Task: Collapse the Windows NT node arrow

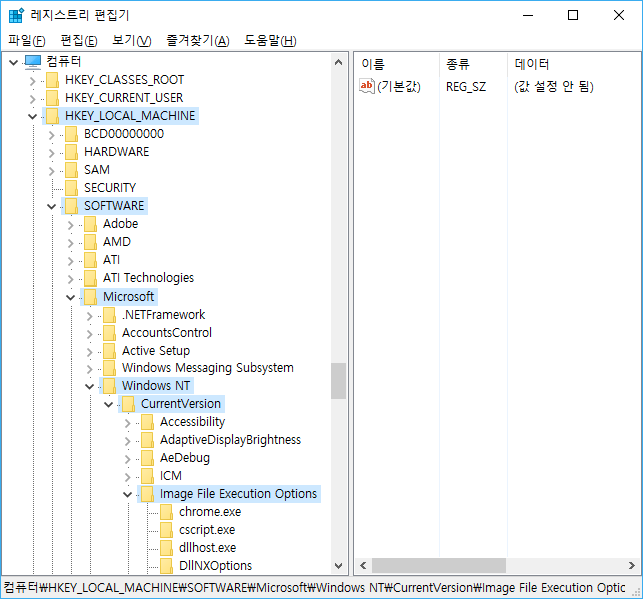Action: pos(89,387)
